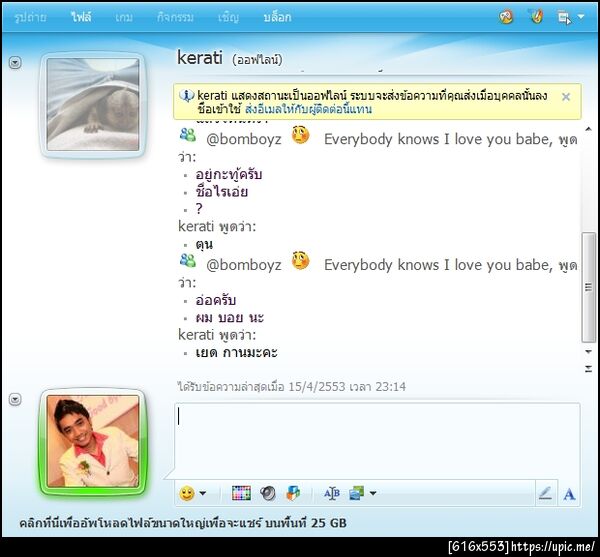
Task: Click the message ผม บอย นะ
Action: [x=230, y=318]
